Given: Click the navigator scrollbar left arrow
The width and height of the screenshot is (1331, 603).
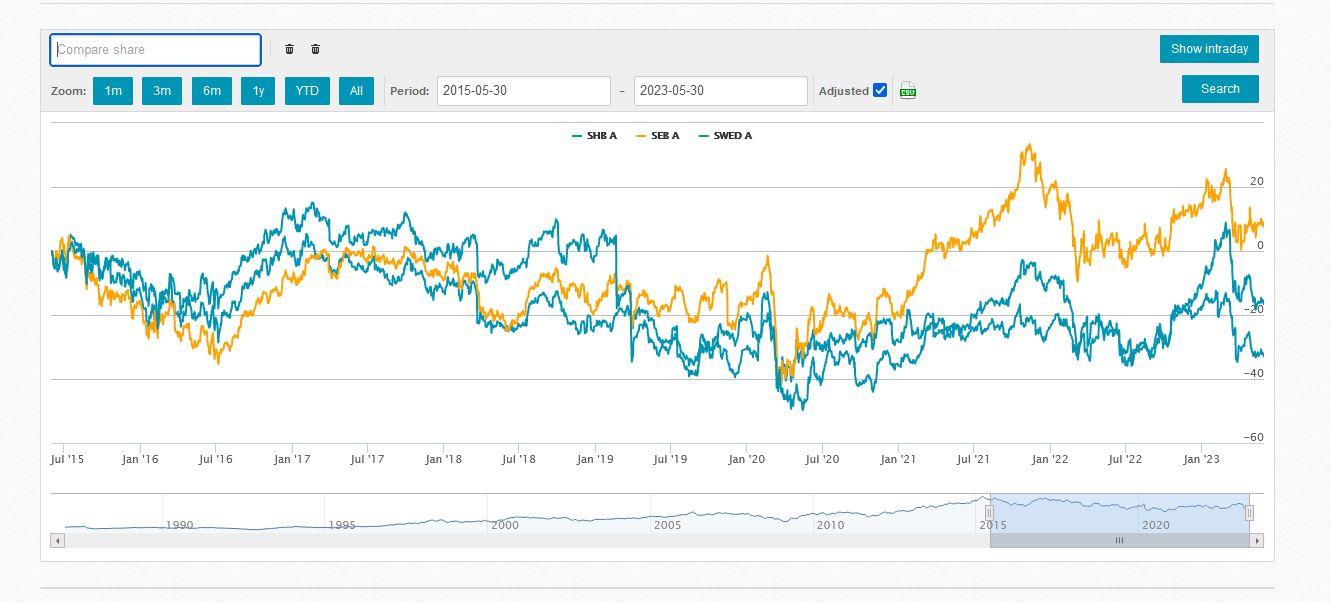Looking at the screenshot, I should tap(57, 540).
